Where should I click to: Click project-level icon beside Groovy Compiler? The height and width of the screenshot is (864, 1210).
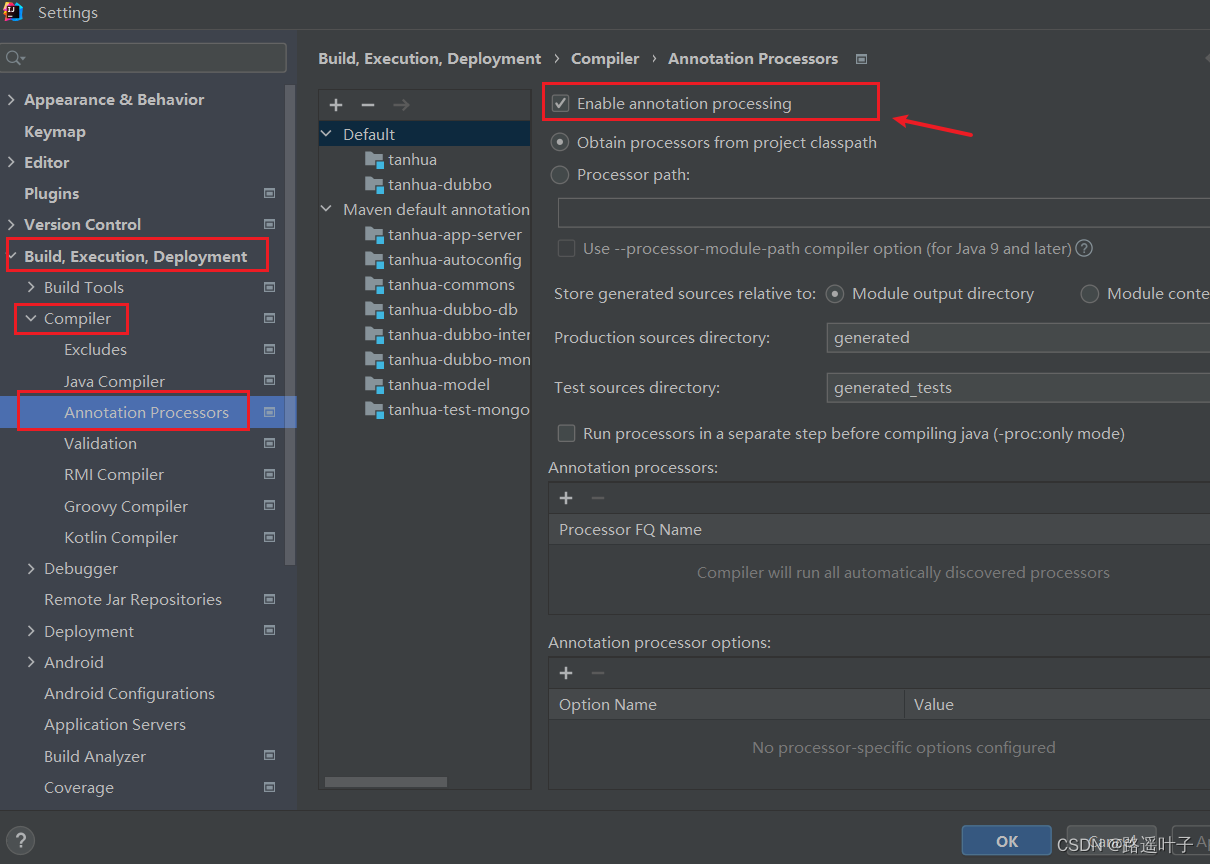click(269, 506)
